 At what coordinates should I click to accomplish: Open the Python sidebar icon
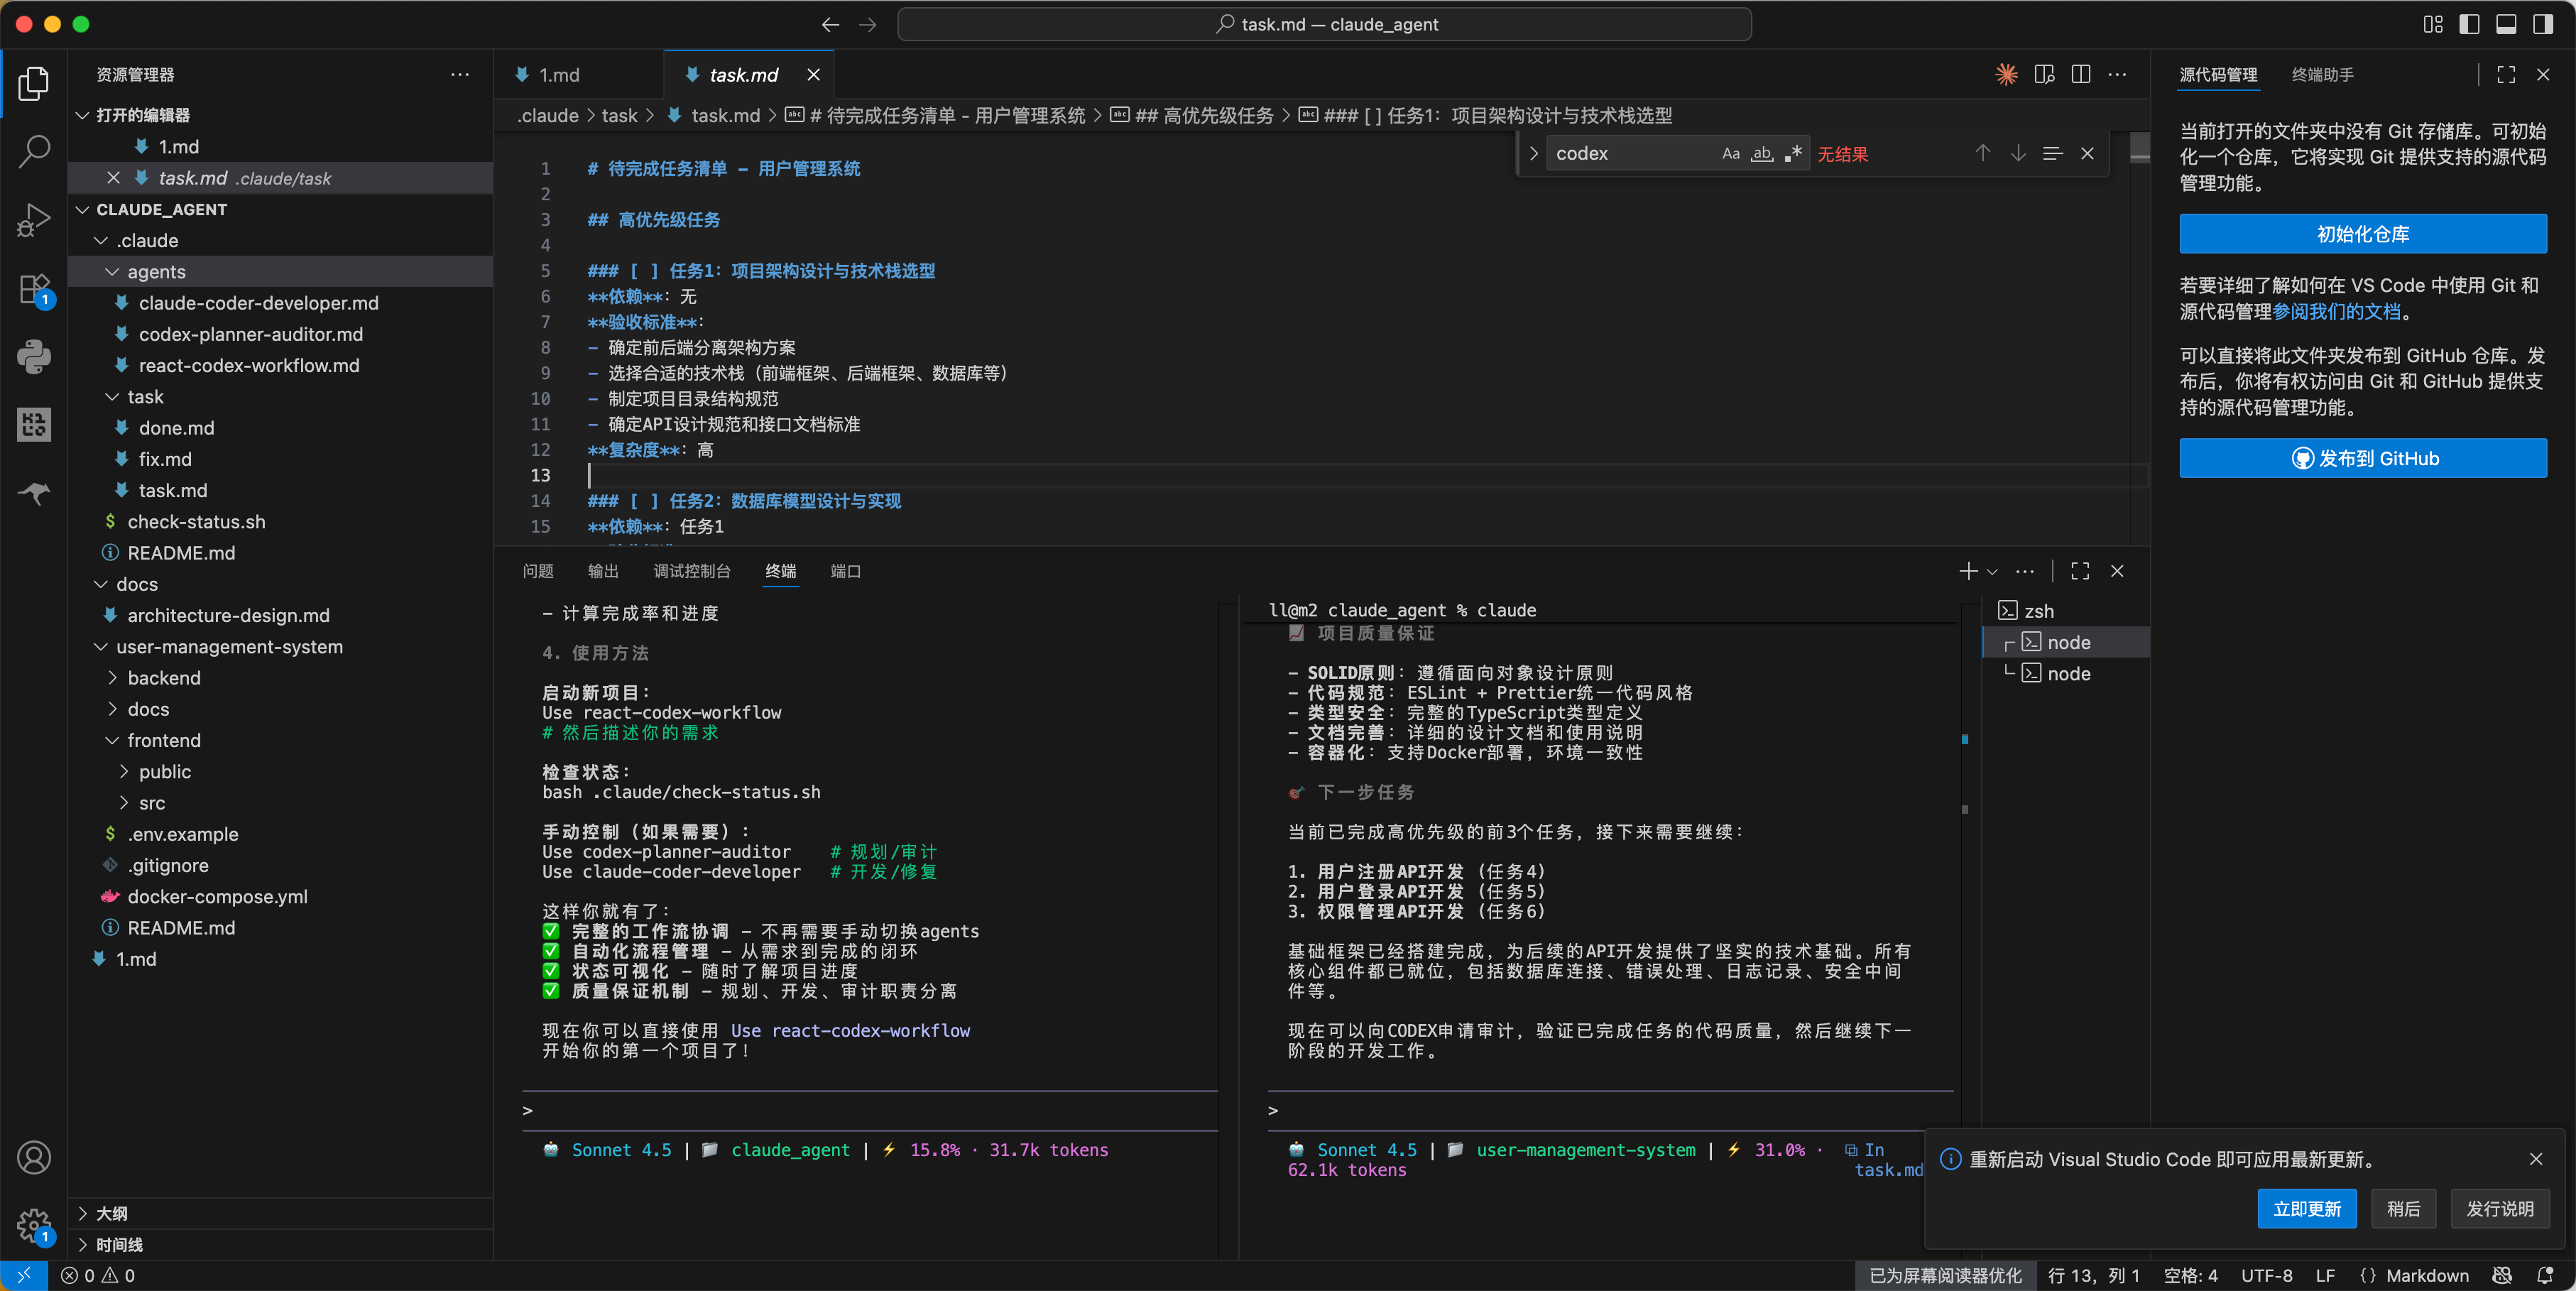tap(34, 357)
